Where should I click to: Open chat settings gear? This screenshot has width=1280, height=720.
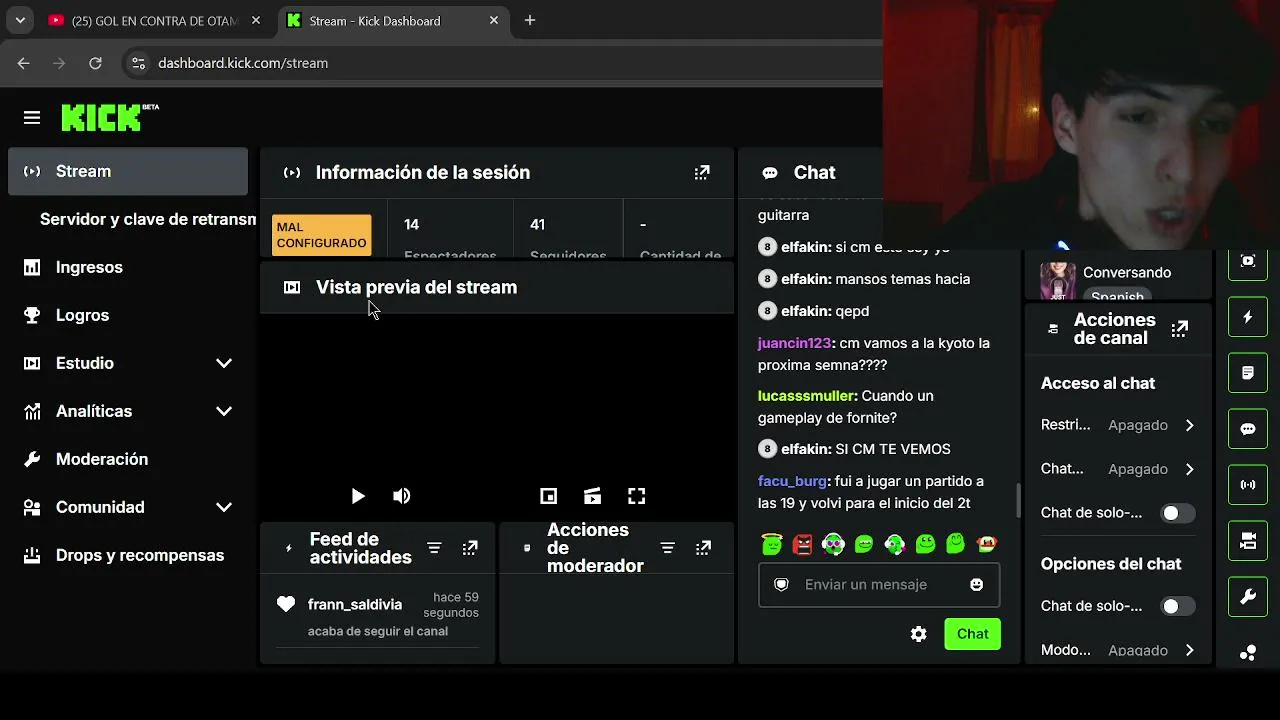[x=919, y=634]
